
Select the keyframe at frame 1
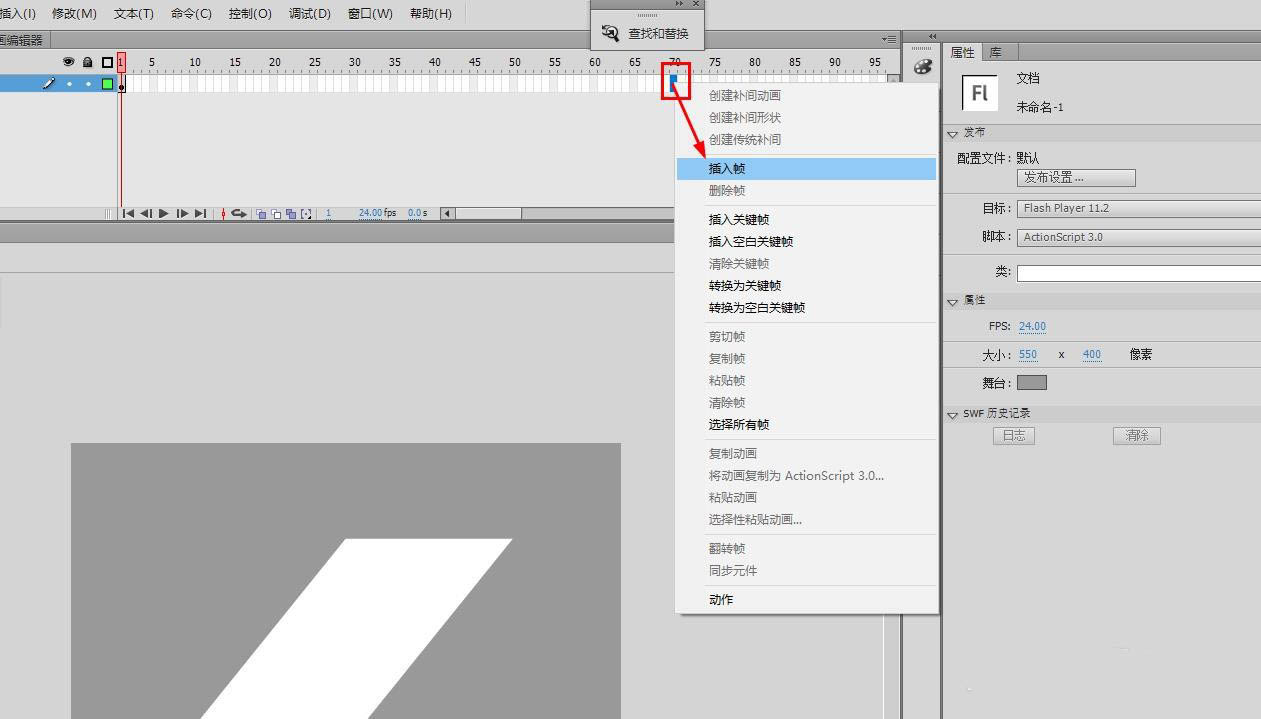[x=122, y=84]
